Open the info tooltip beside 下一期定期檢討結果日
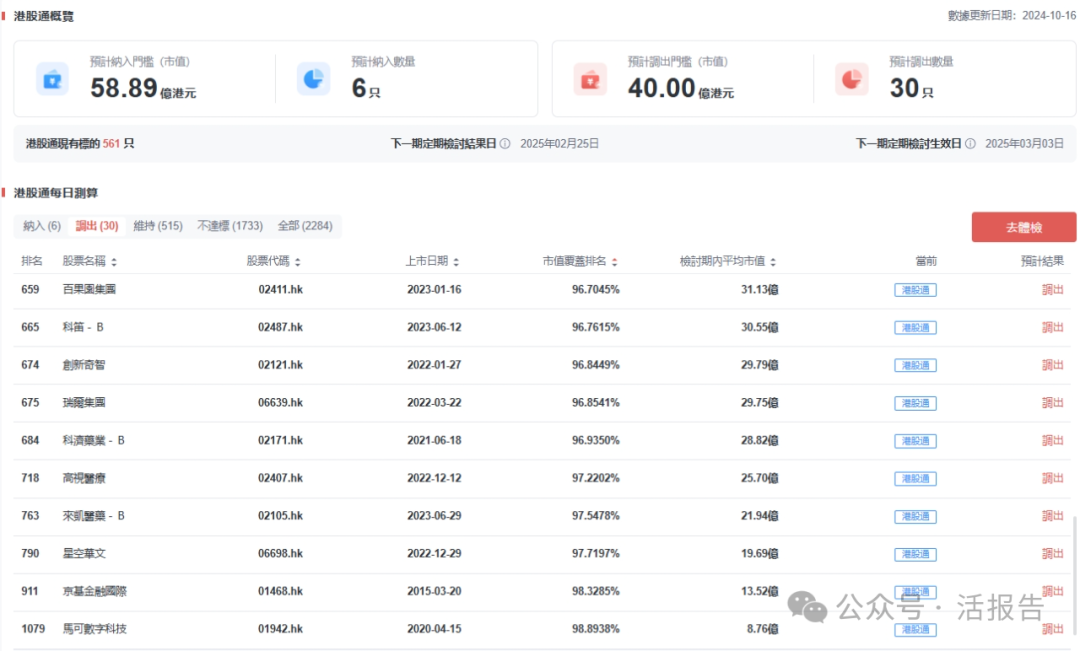This screenshot has height=651, width=1080. 507,143
